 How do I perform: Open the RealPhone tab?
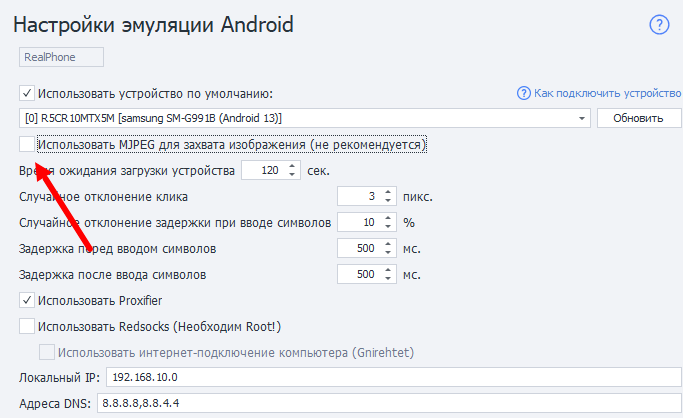coord(62,59)
